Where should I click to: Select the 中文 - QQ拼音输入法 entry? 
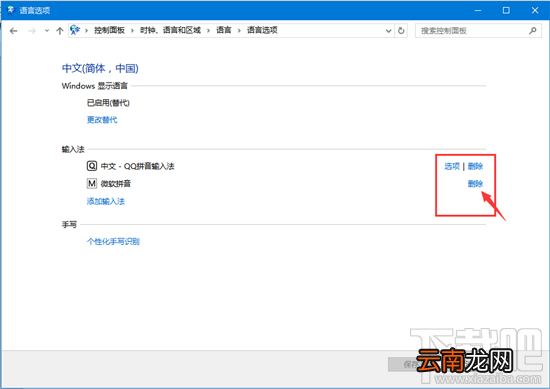point(138,166)
